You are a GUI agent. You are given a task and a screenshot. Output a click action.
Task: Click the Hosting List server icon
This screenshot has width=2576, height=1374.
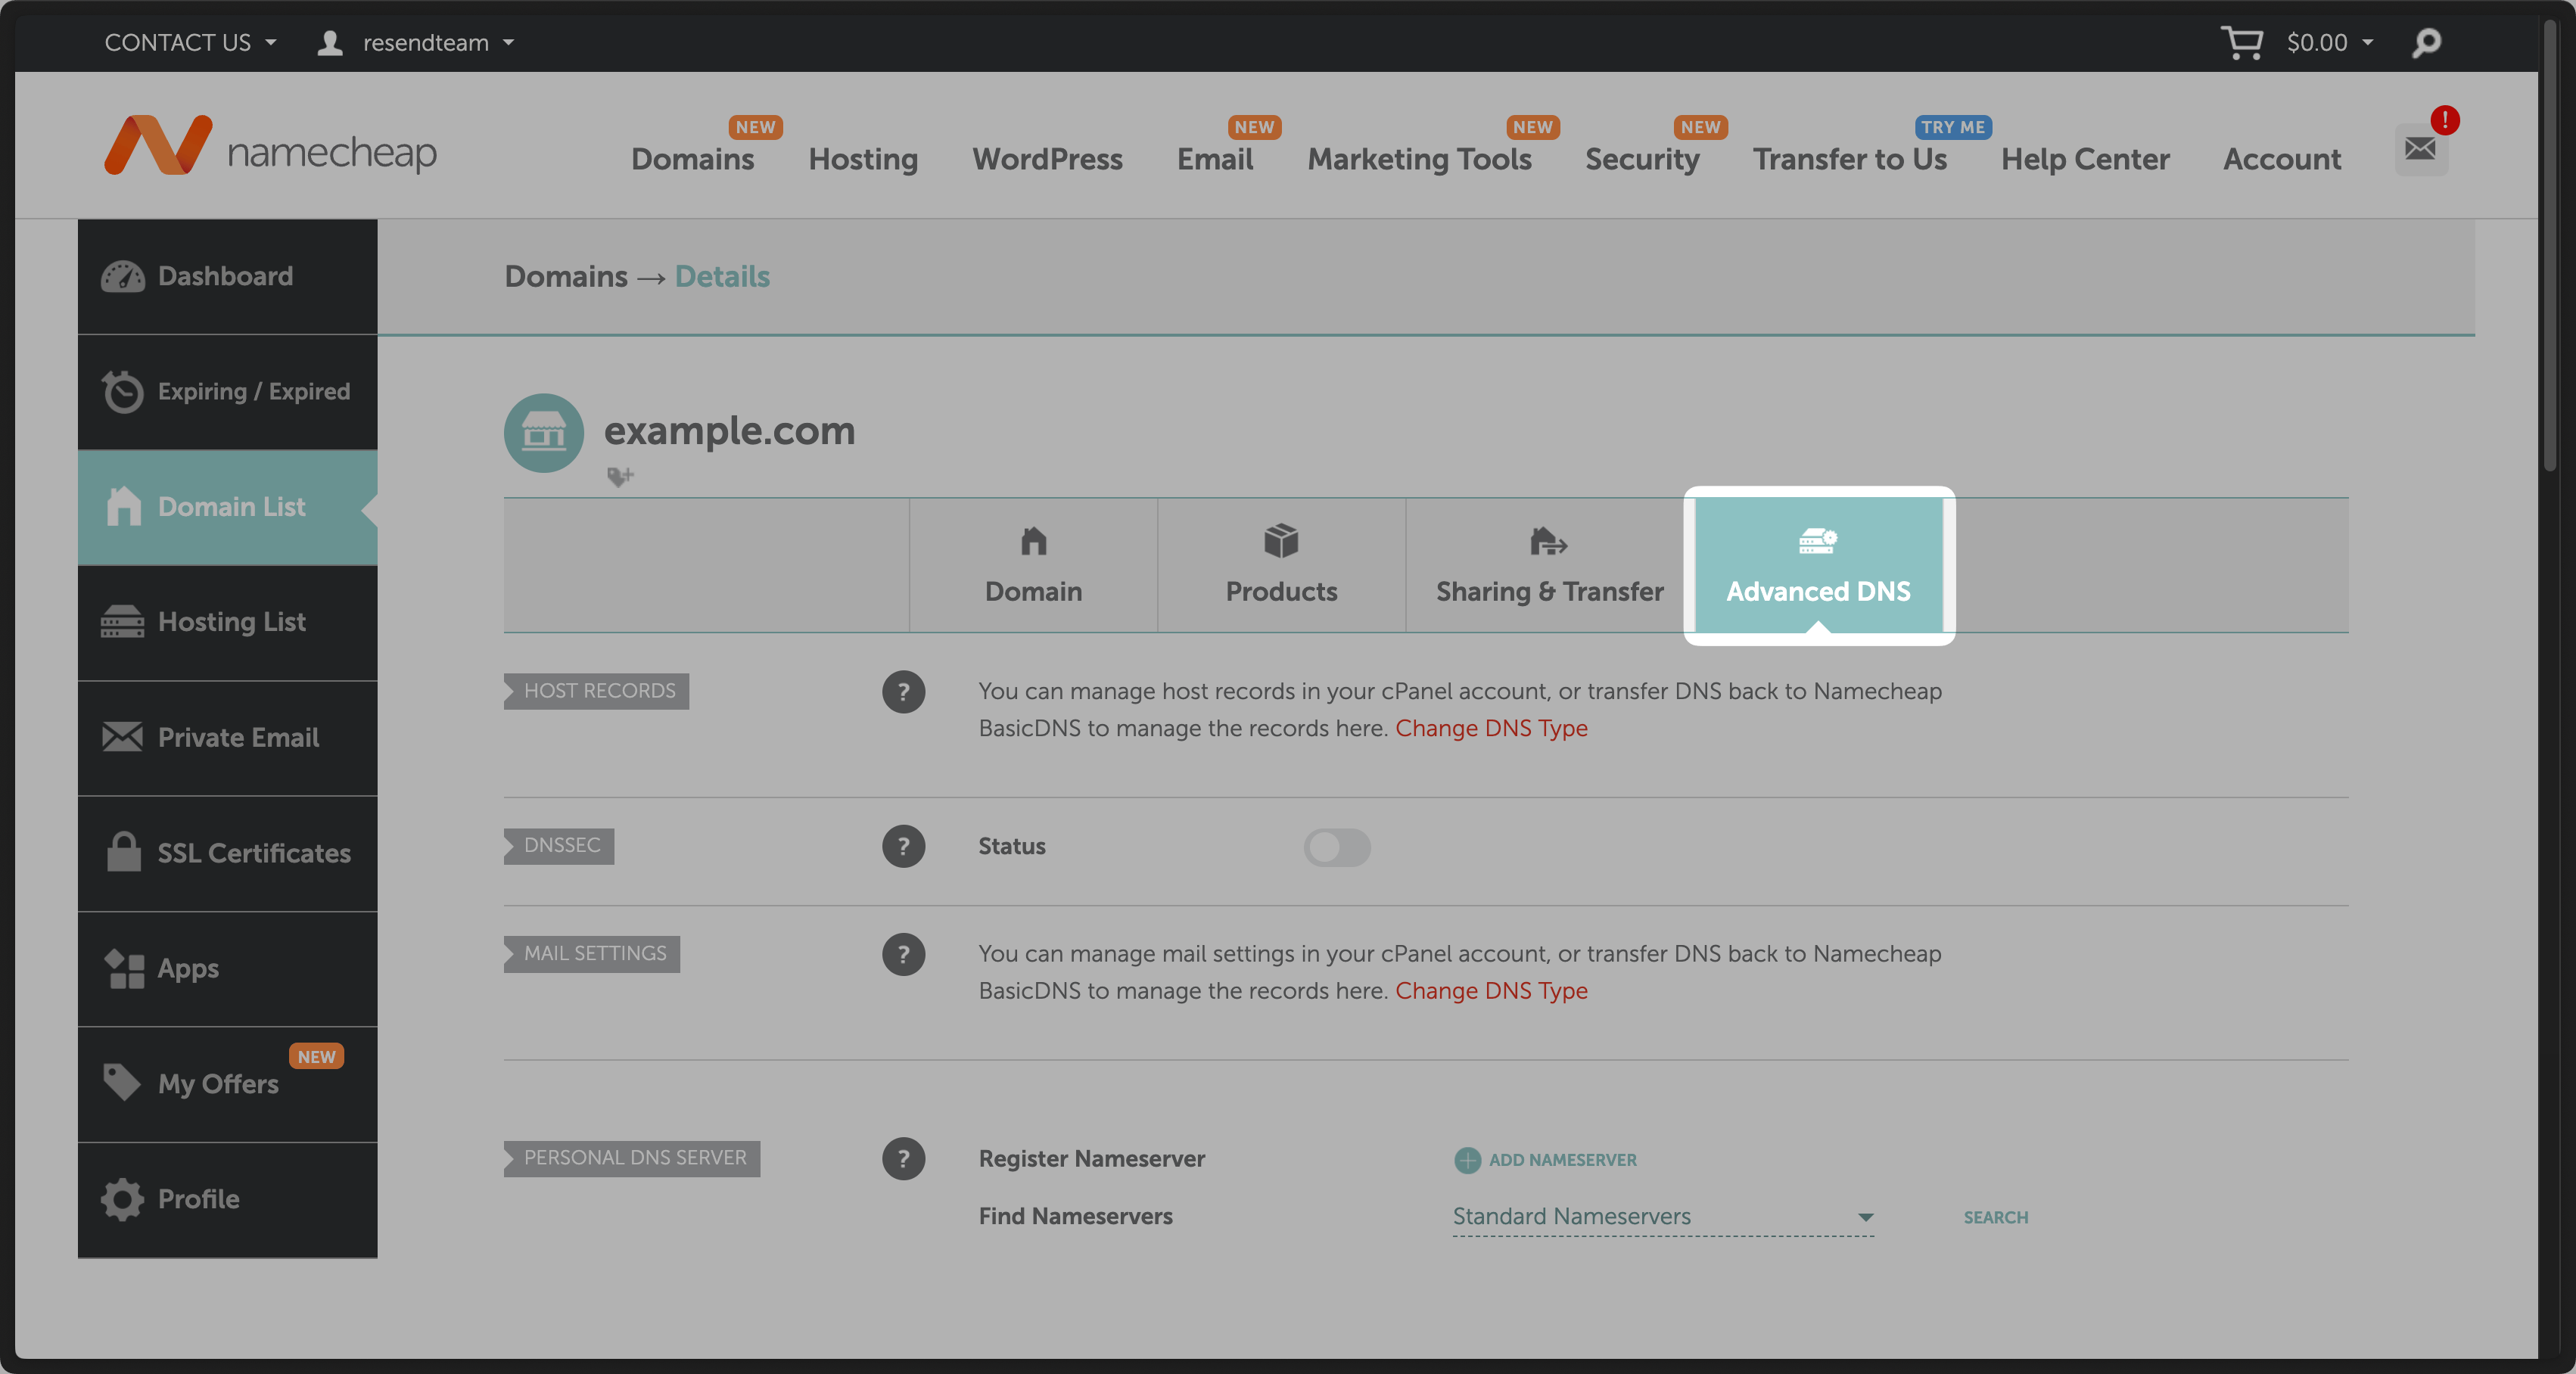pos(123,622)
